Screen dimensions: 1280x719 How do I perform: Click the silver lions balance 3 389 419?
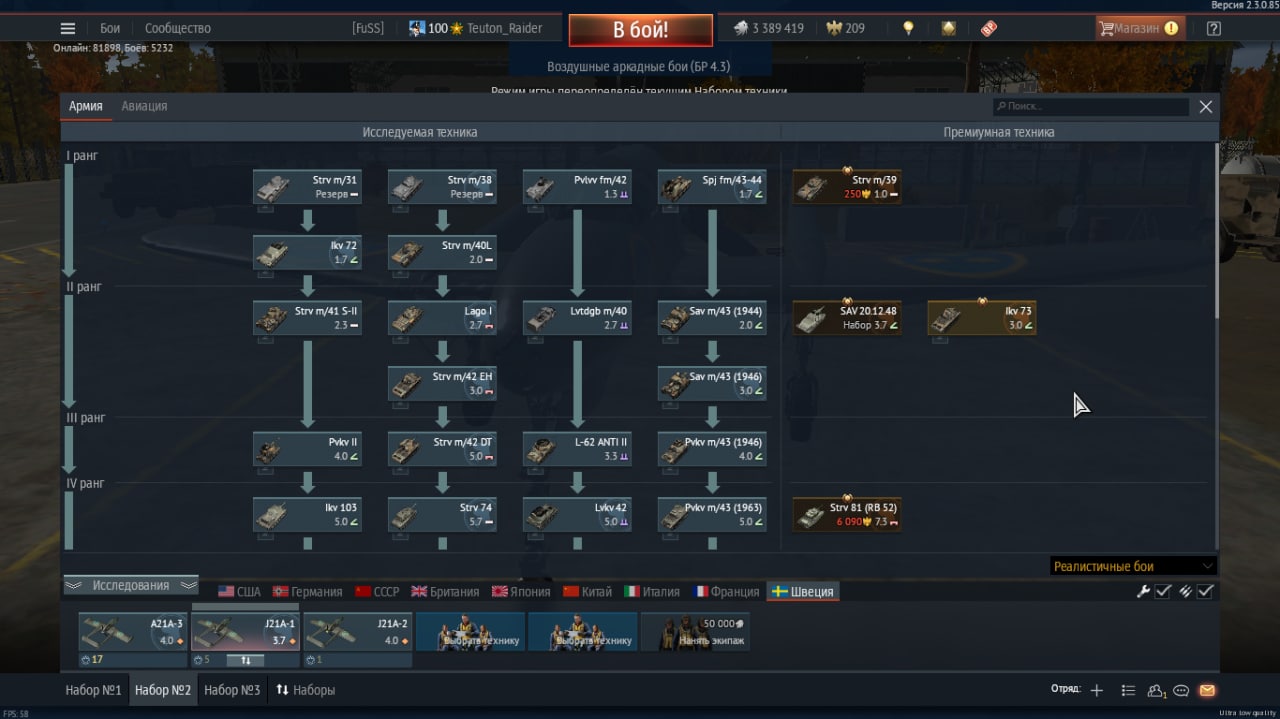point(768,28)
